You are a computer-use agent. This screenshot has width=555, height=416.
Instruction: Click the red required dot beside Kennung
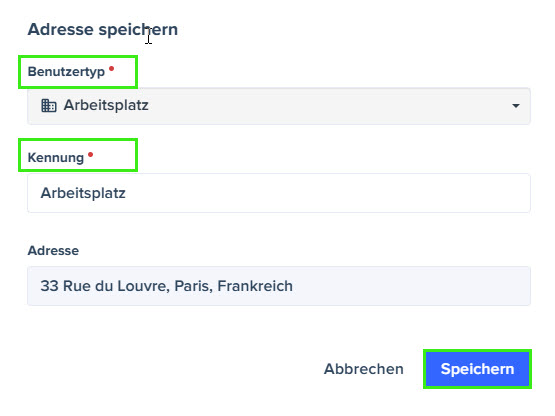(91, 154)
